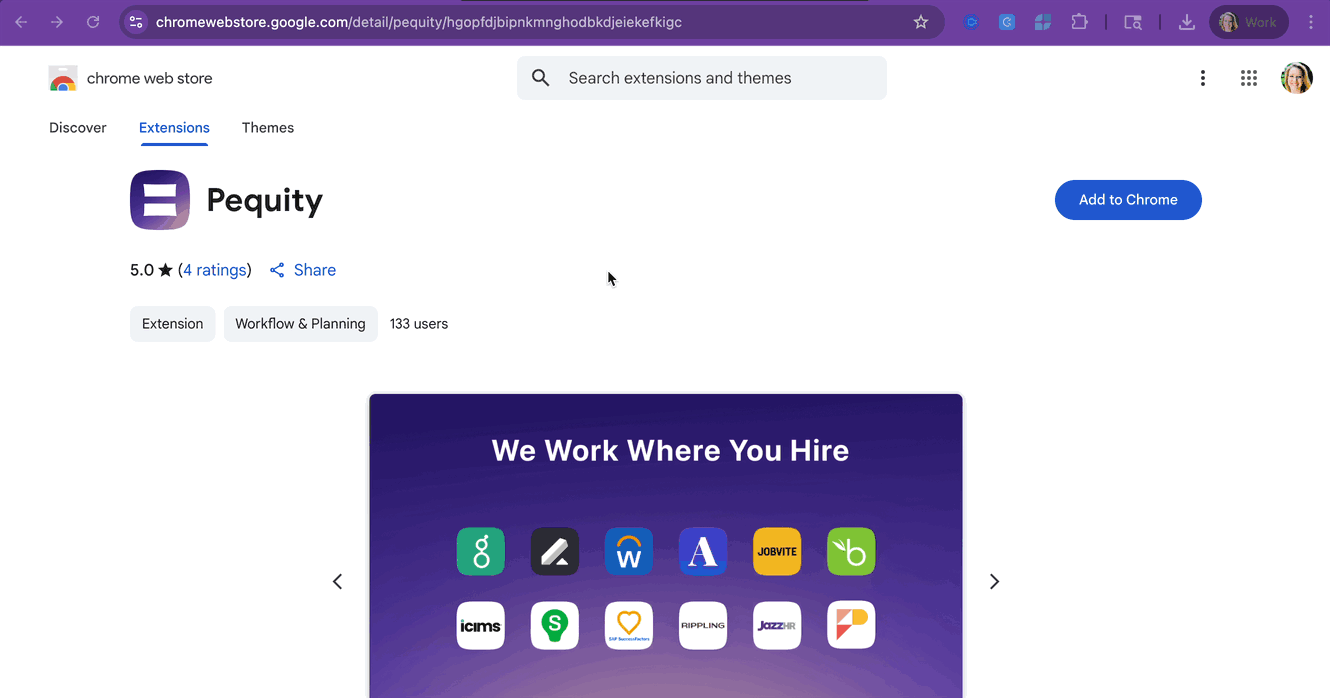Click the 'Extension' category chip

(x=173, y=324)
